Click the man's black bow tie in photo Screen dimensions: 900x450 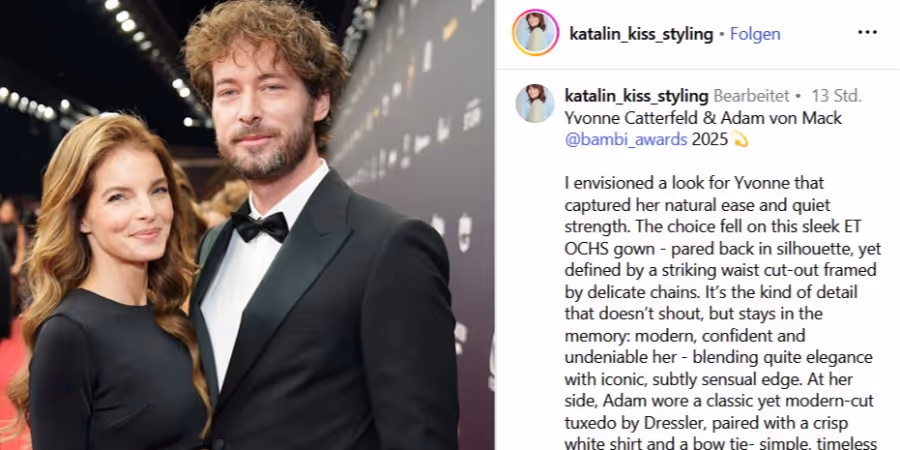tap(260, 226)
